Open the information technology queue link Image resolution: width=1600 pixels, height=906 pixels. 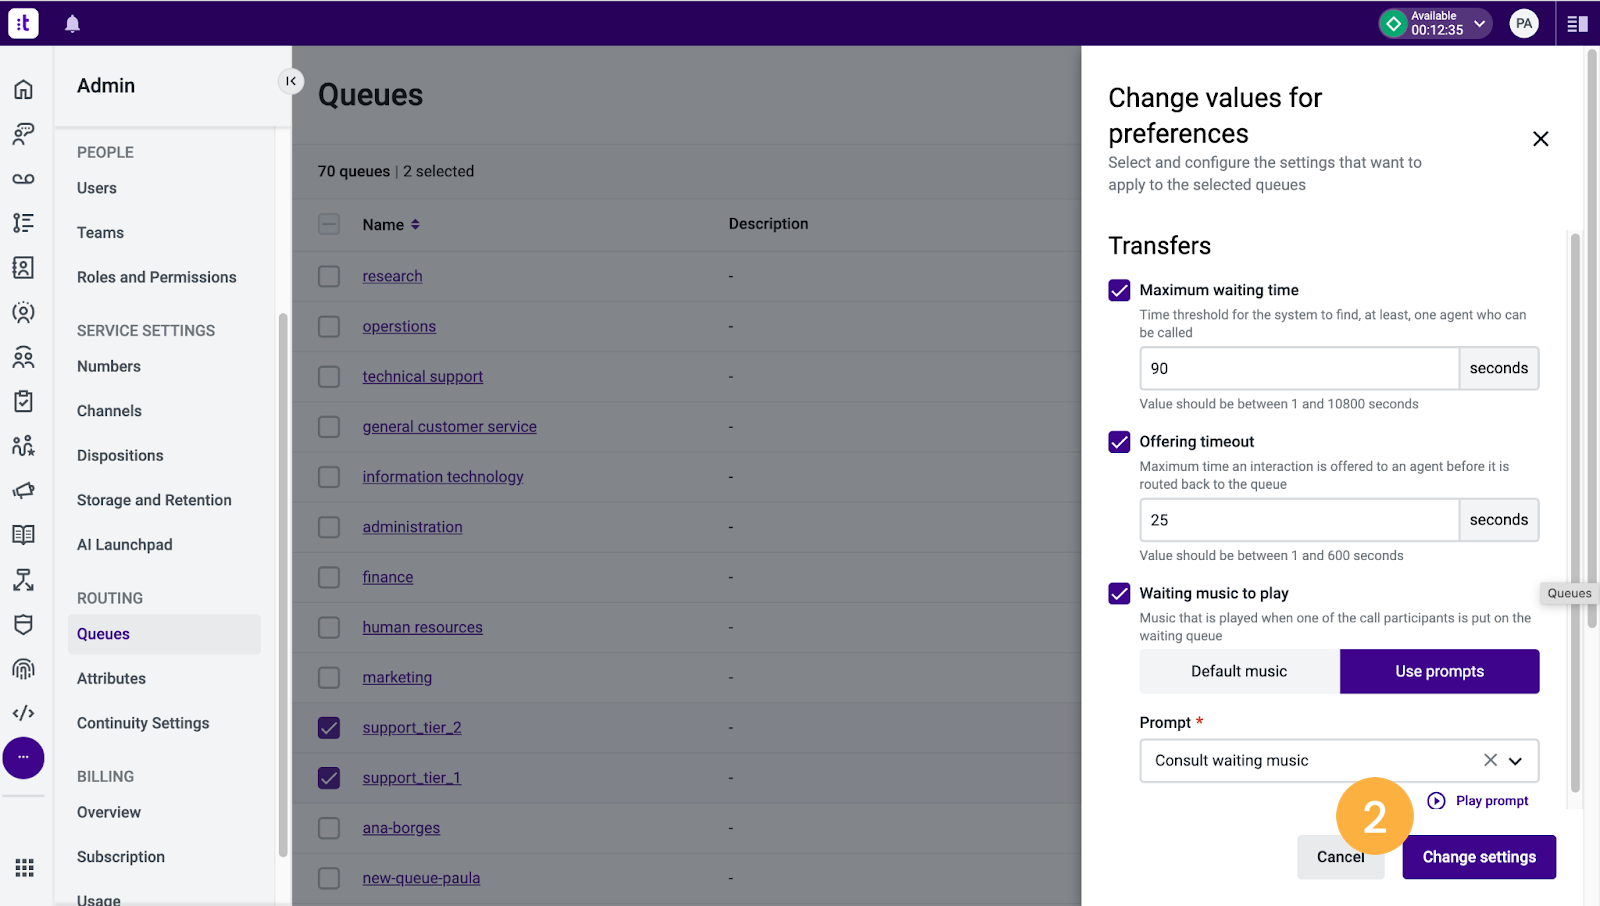click(443, 477)
